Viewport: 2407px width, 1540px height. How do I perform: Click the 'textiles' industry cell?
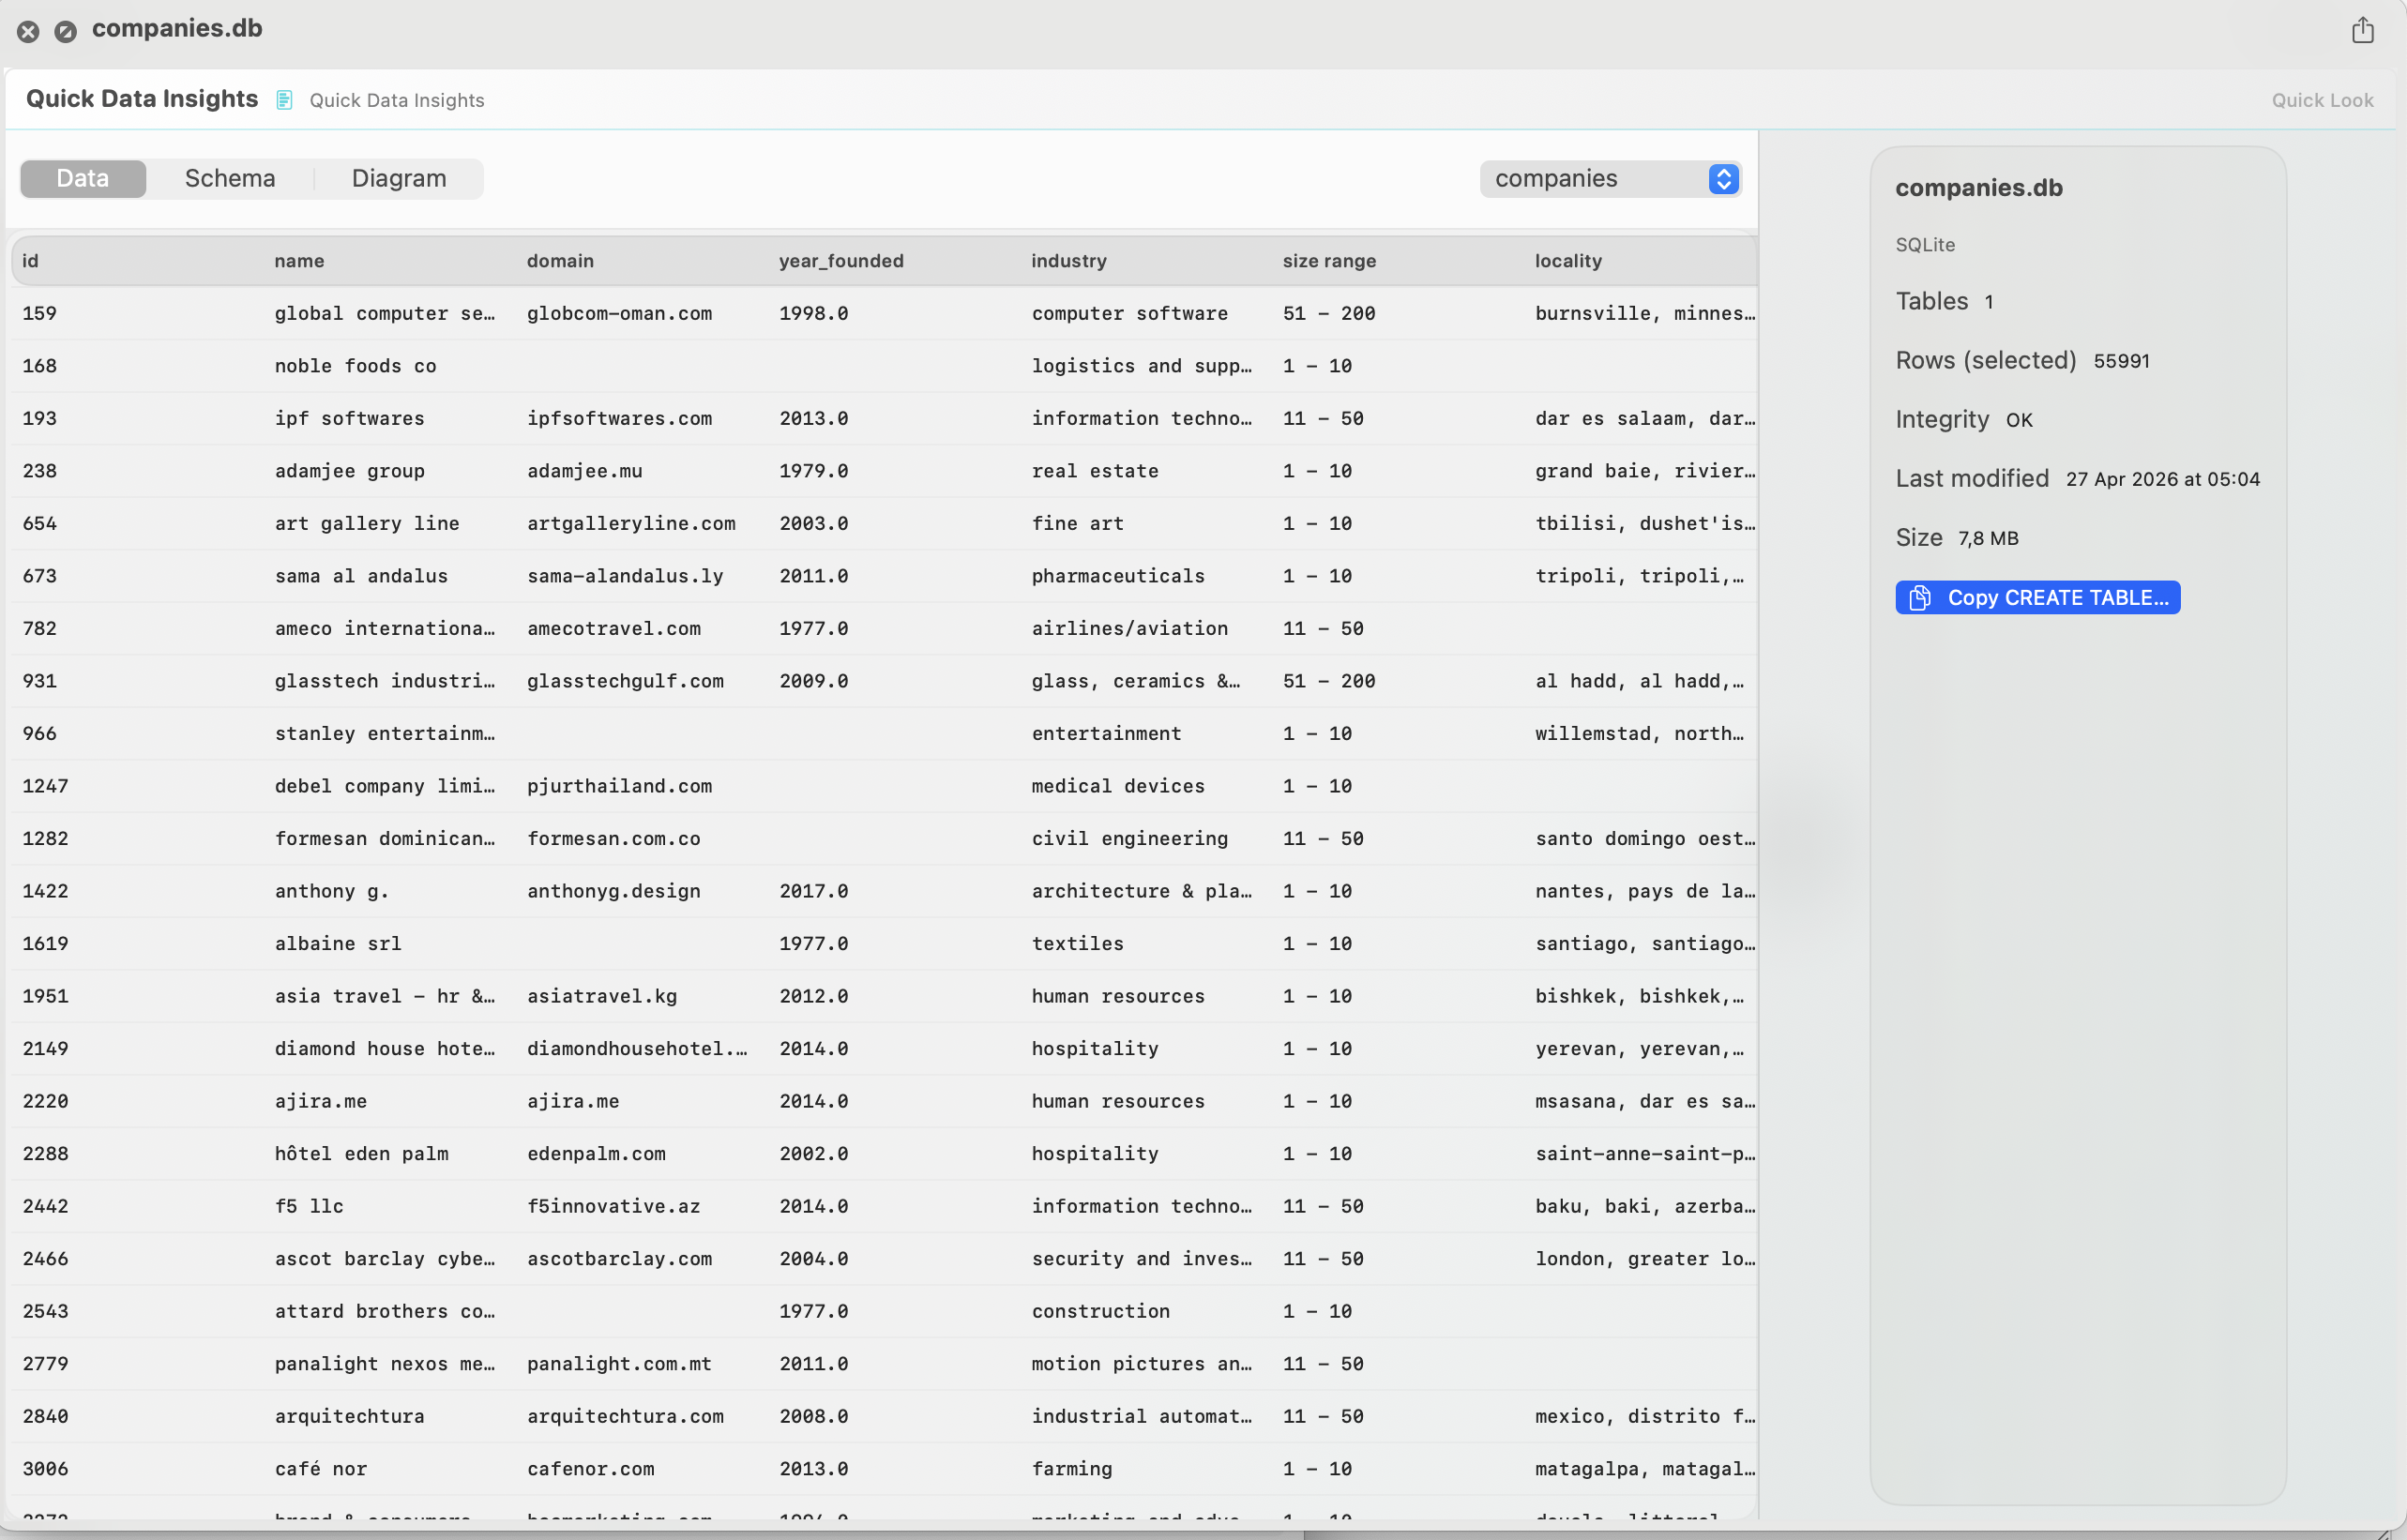[1077, 944]
